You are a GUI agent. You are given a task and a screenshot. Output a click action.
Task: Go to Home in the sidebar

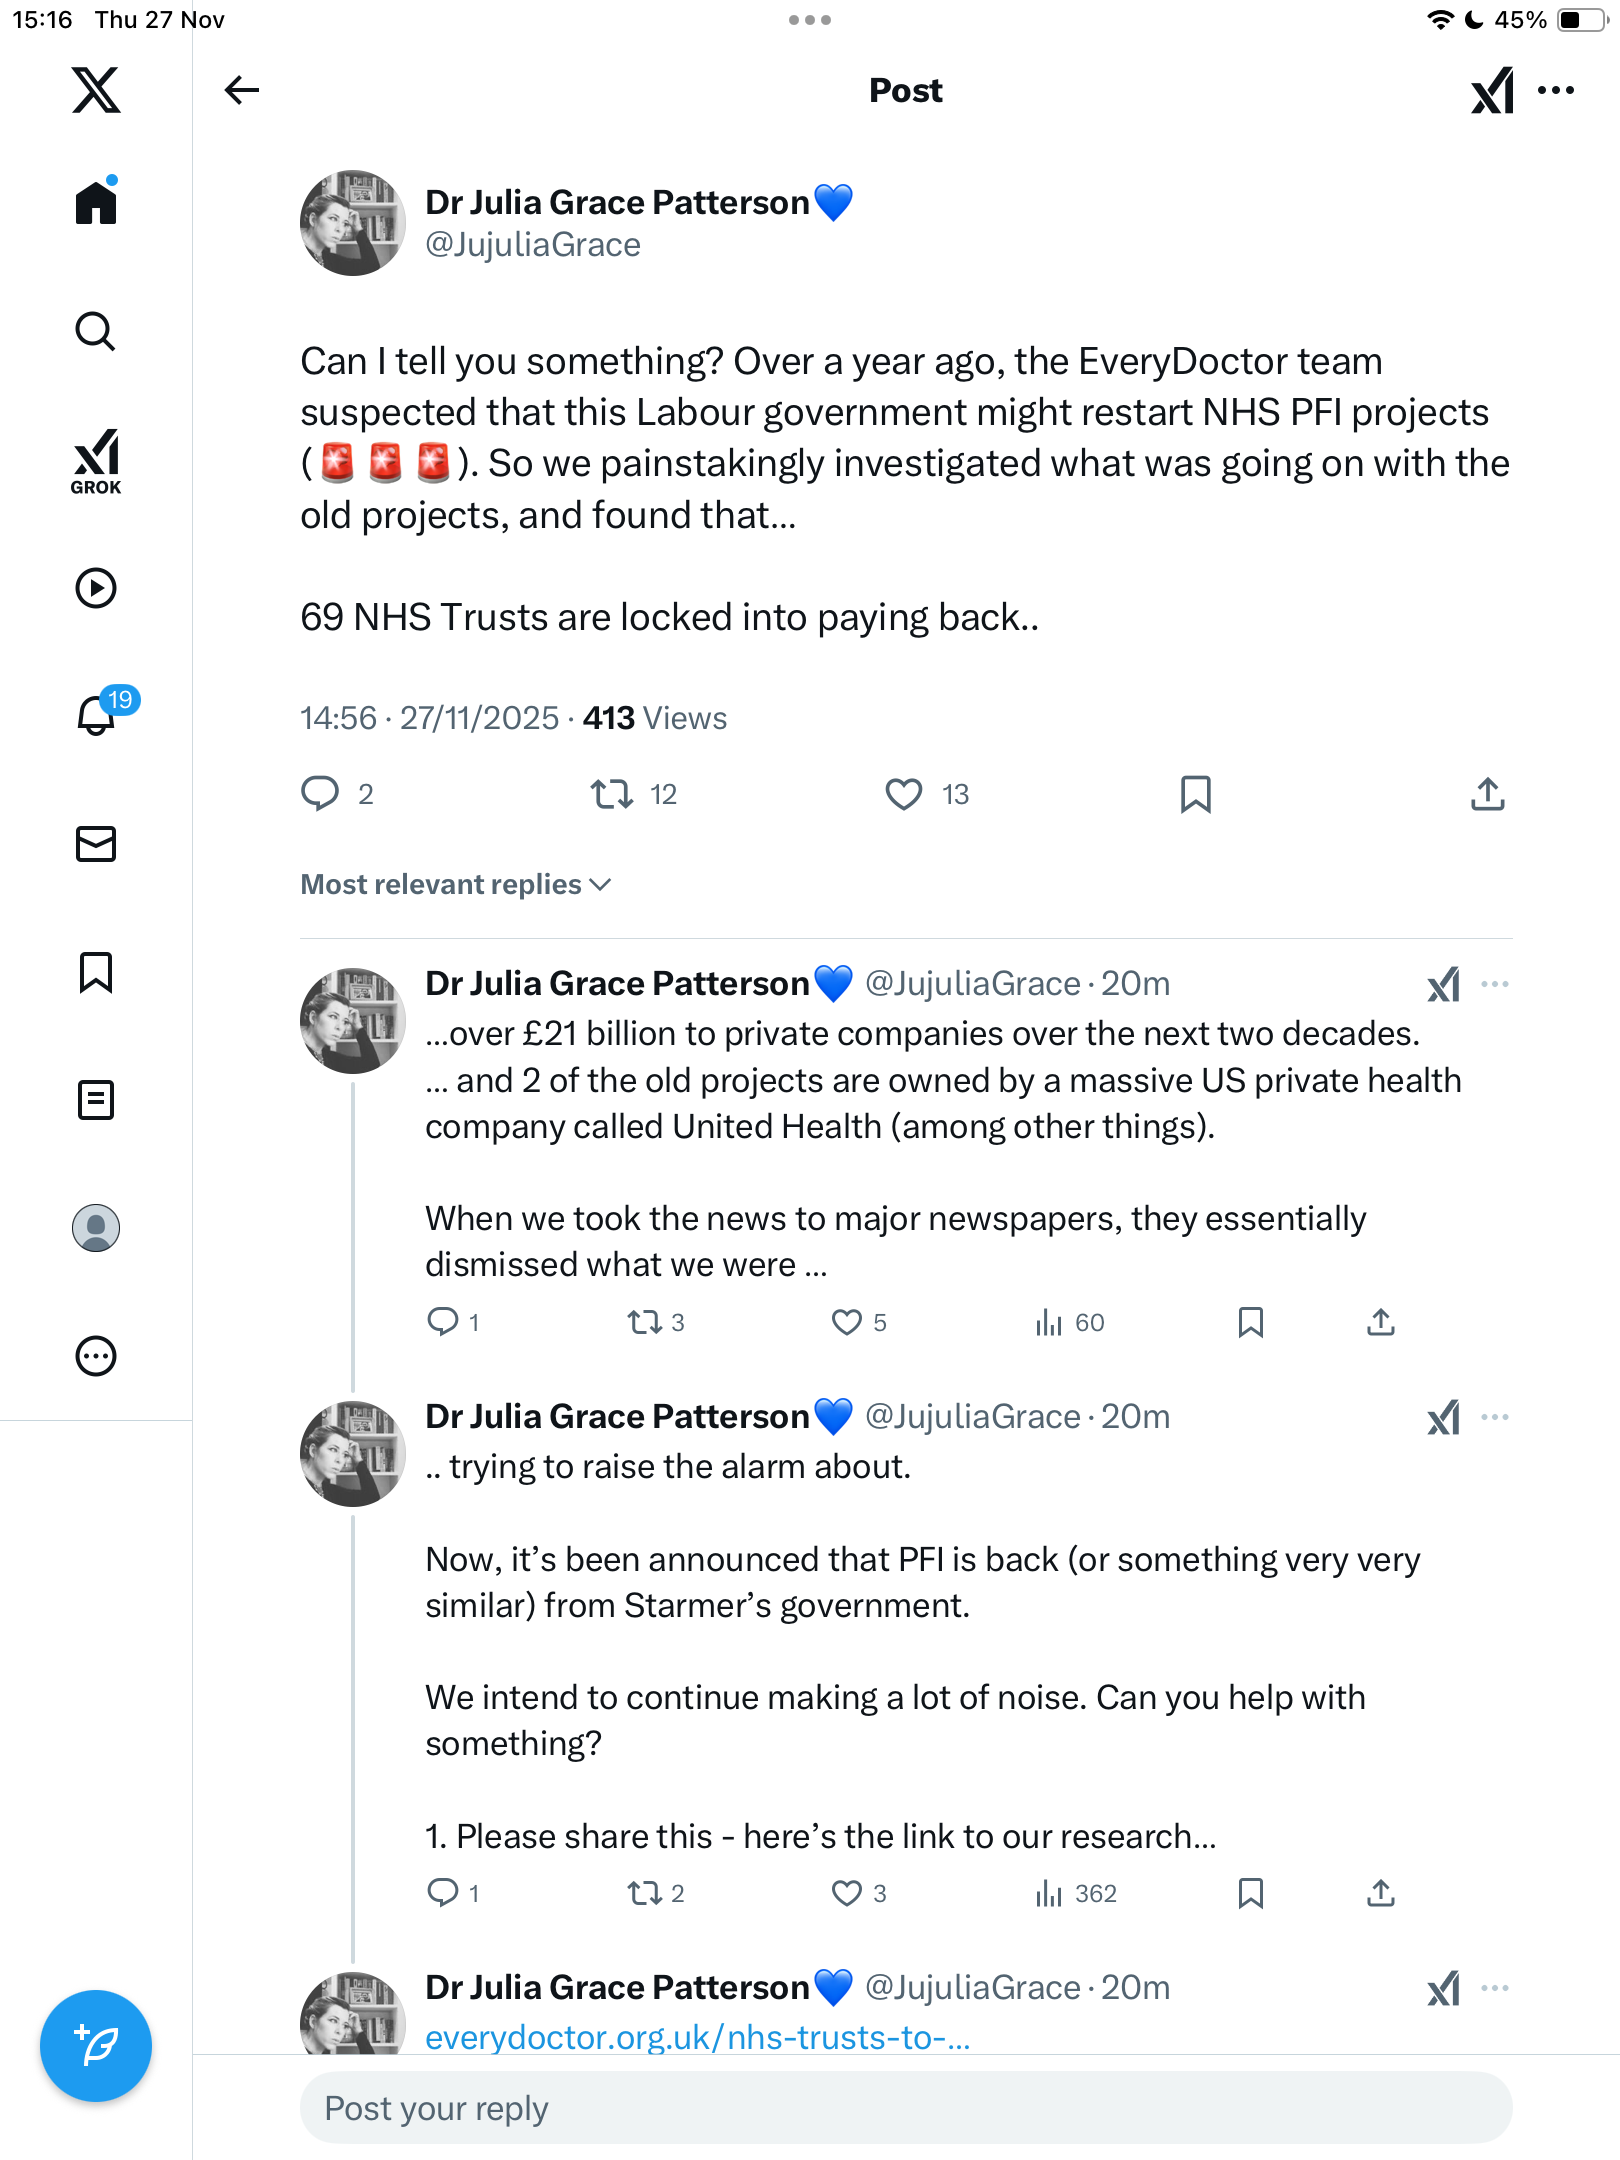[x=96, y=203]
